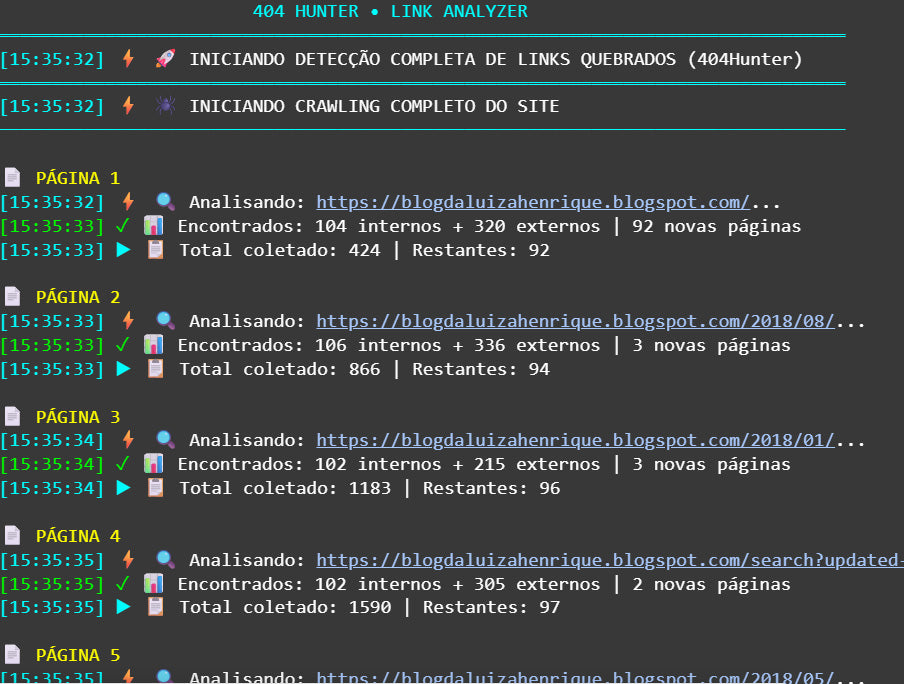Screen dimensions: 904x684
Task: Click the rocket icon in the first log line
Action: (x=165, y=59)
